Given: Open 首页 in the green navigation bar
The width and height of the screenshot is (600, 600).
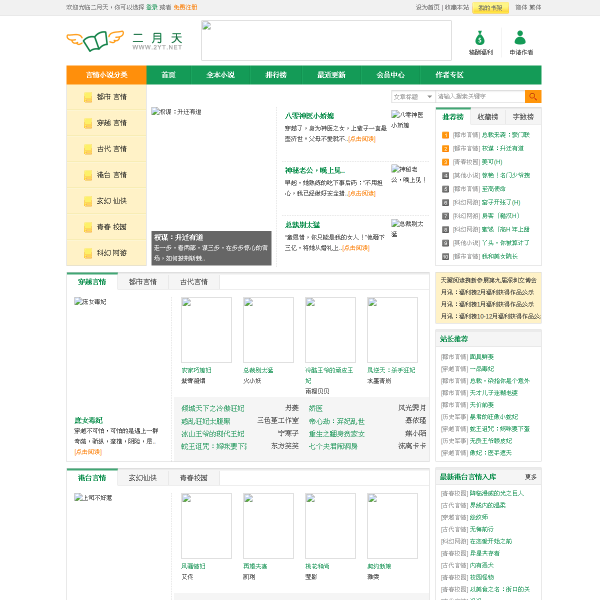Looking at the screenshot, I should 168,75.
